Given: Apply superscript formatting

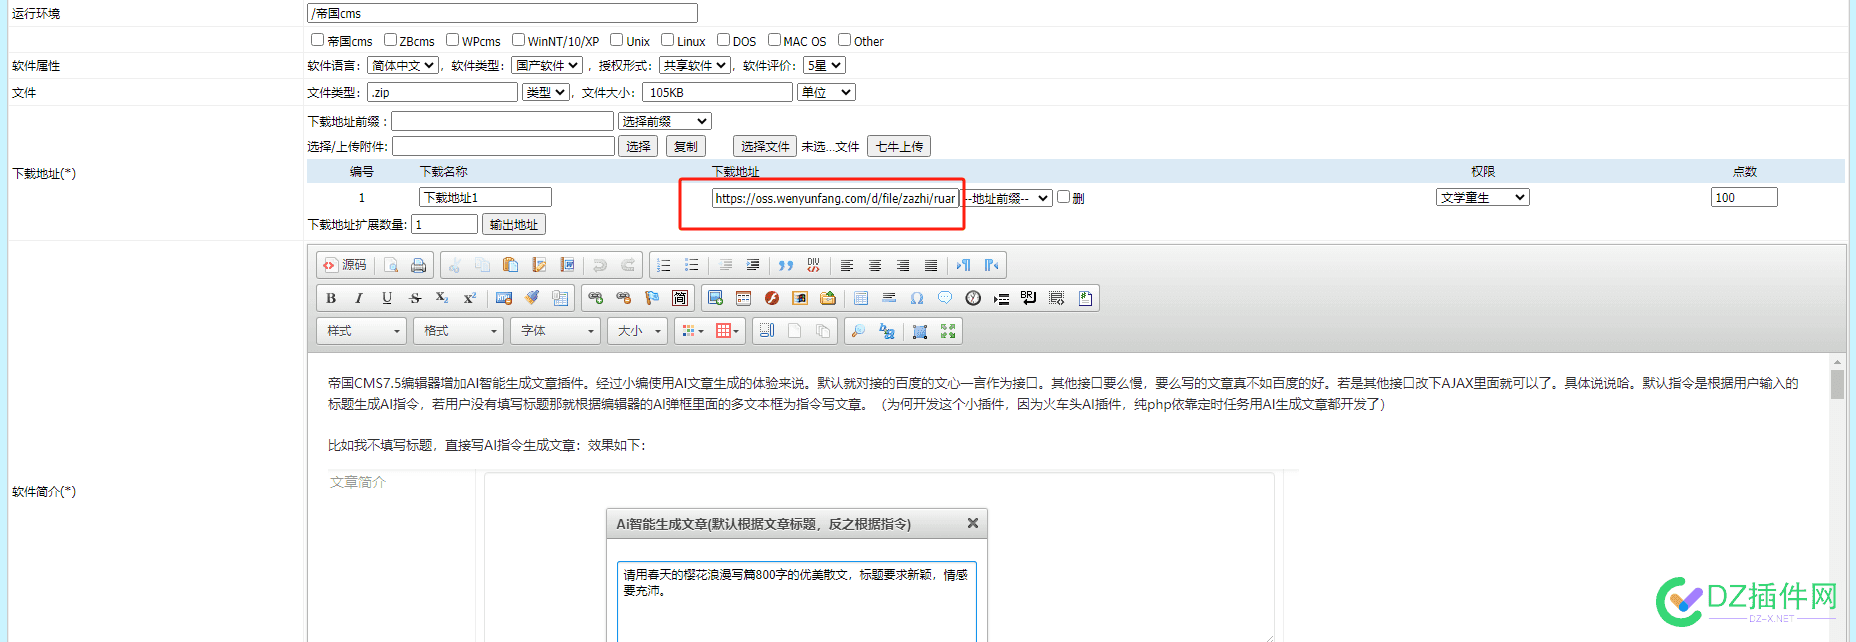Looking at the screenshot, I should pos(470,298).
